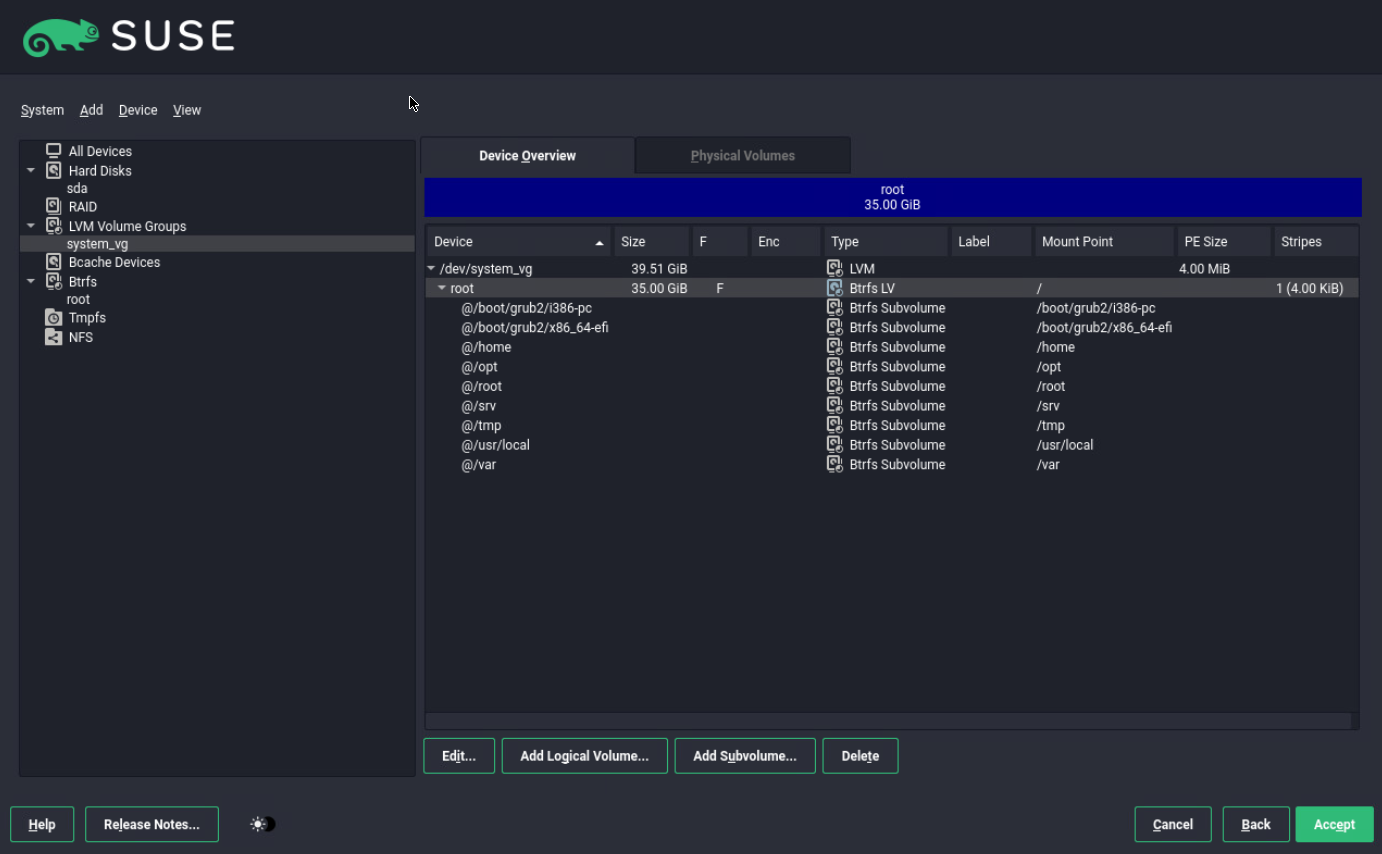
Task: Collapse the Hard Disks tree node
Action: (31, 171)
